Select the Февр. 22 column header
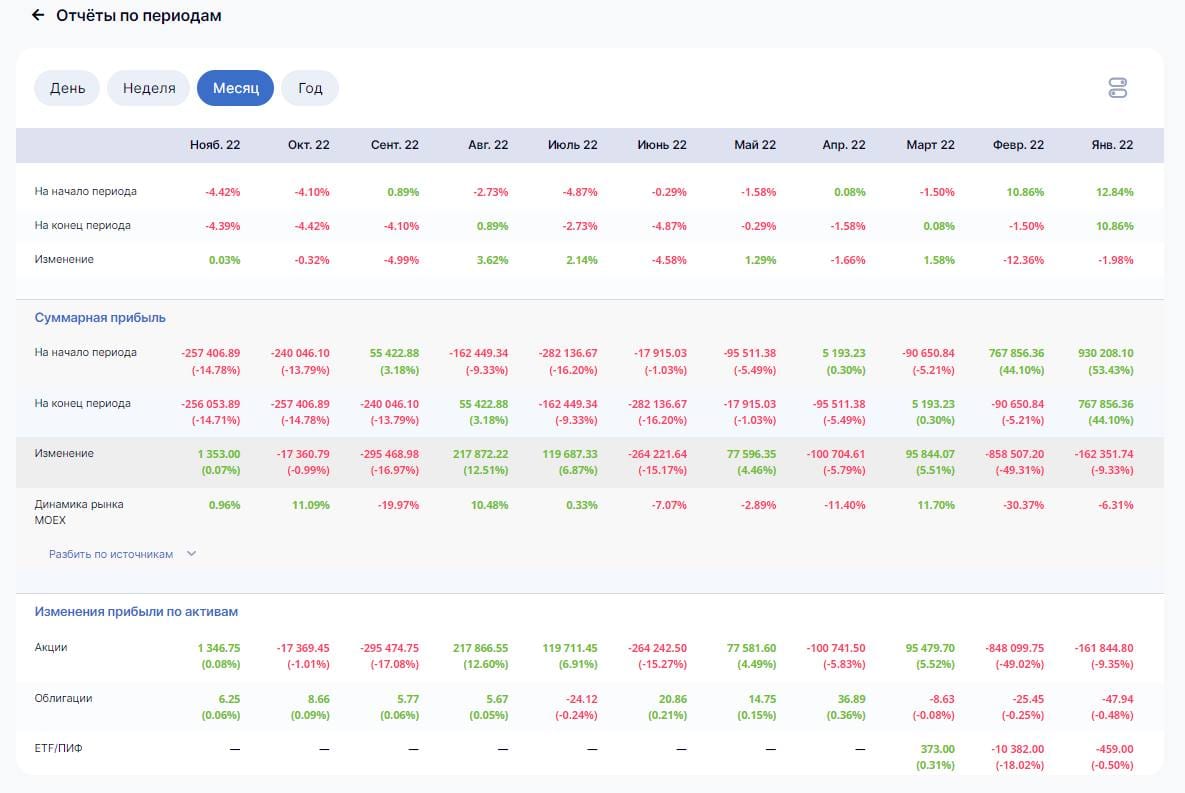This screenshot has width=1185, height=793. [1018, 145]
